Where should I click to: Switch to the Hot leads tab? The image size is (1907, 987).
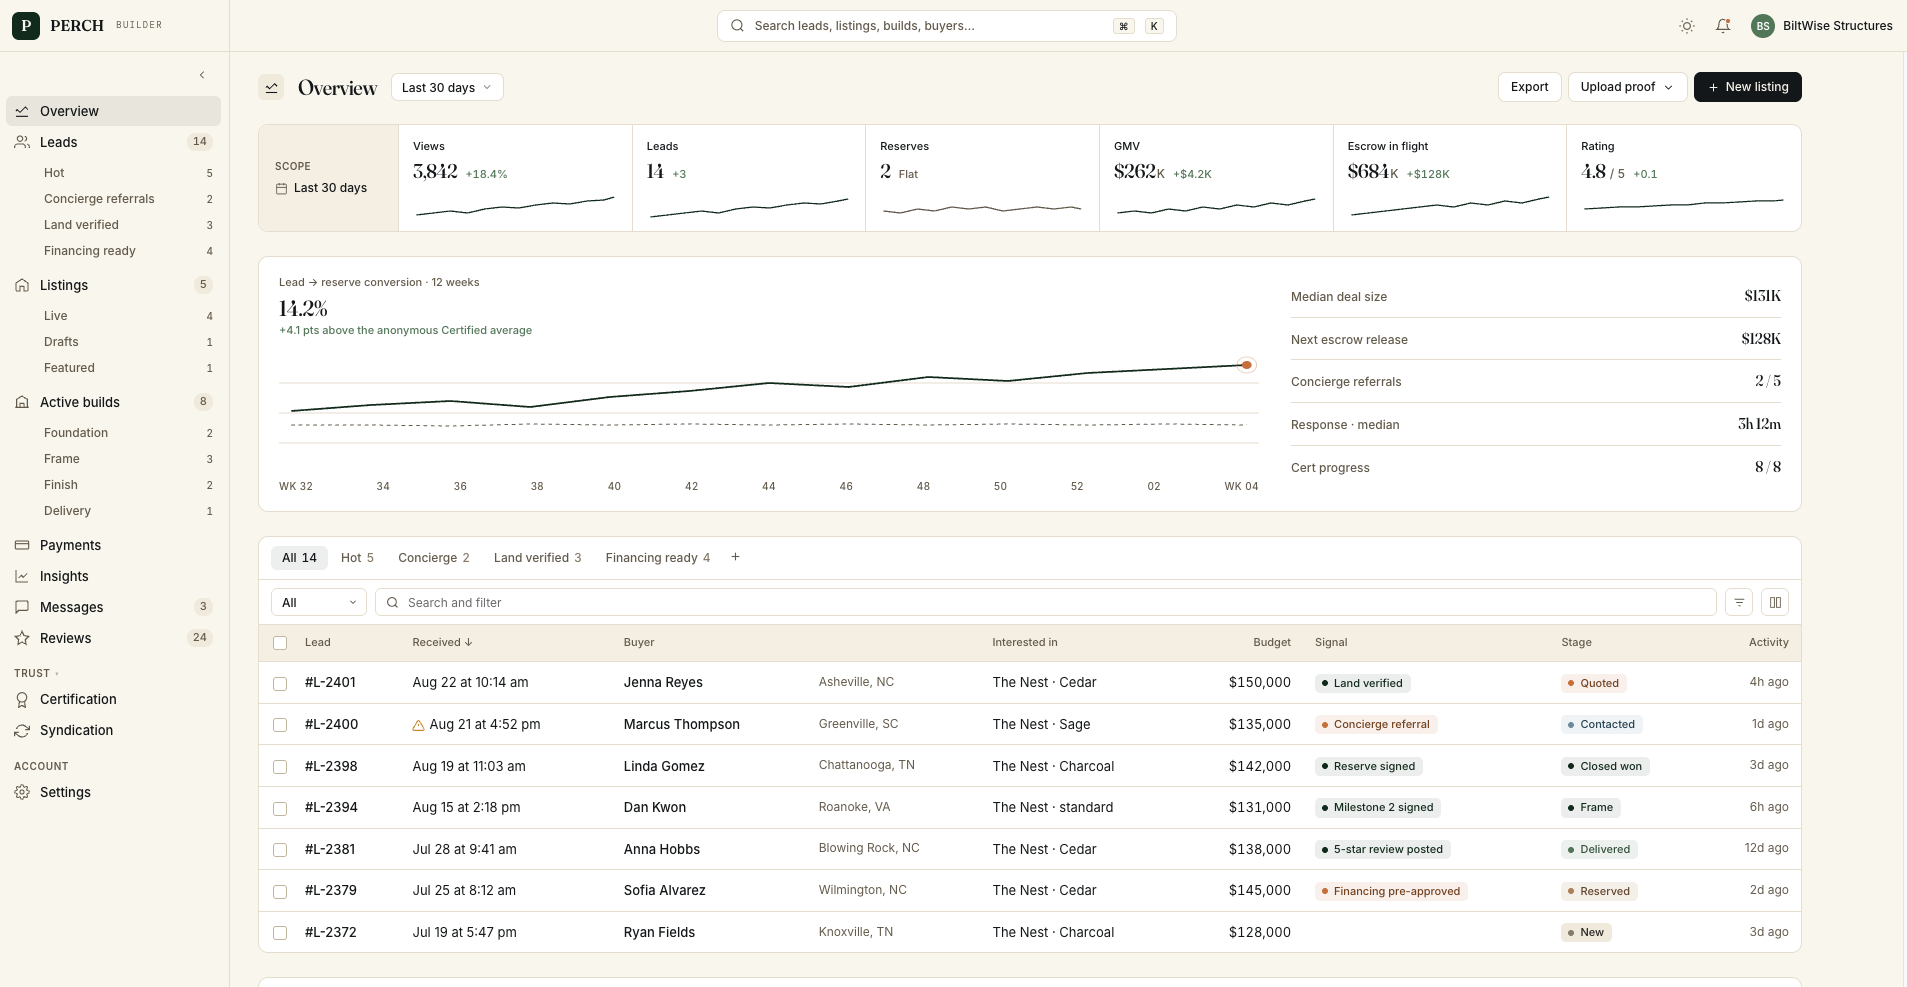point(357,558)
